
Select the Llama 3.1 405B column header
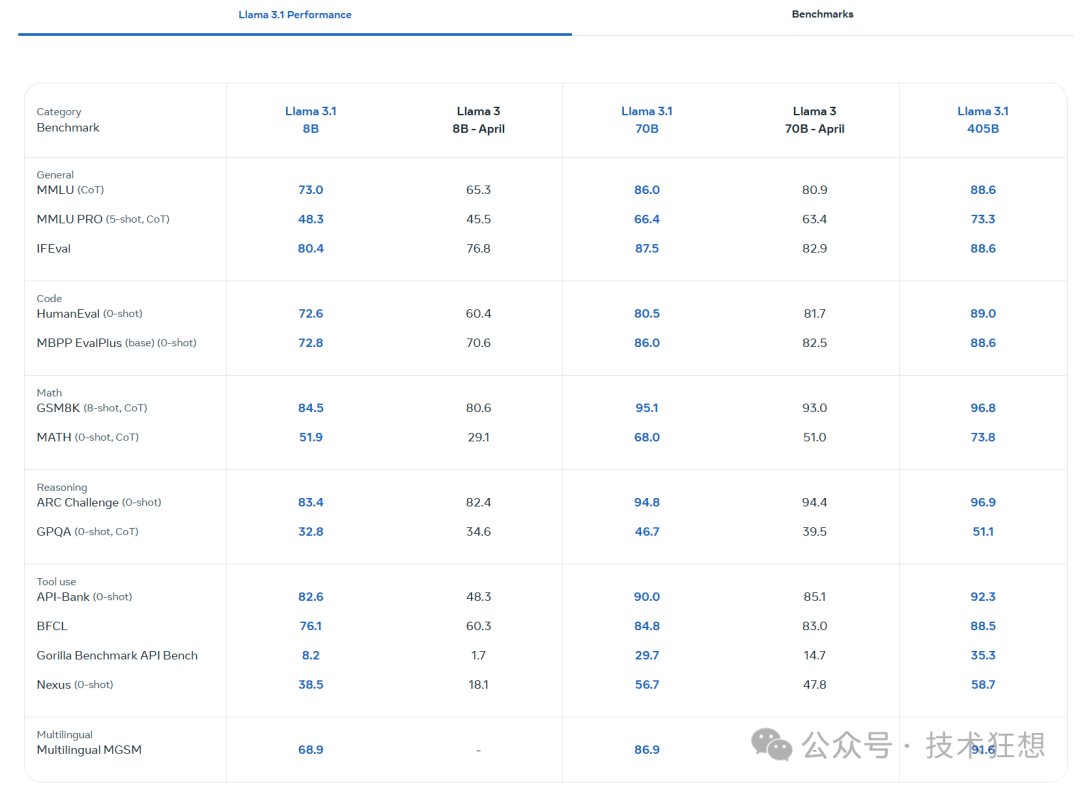pos(983,120)
